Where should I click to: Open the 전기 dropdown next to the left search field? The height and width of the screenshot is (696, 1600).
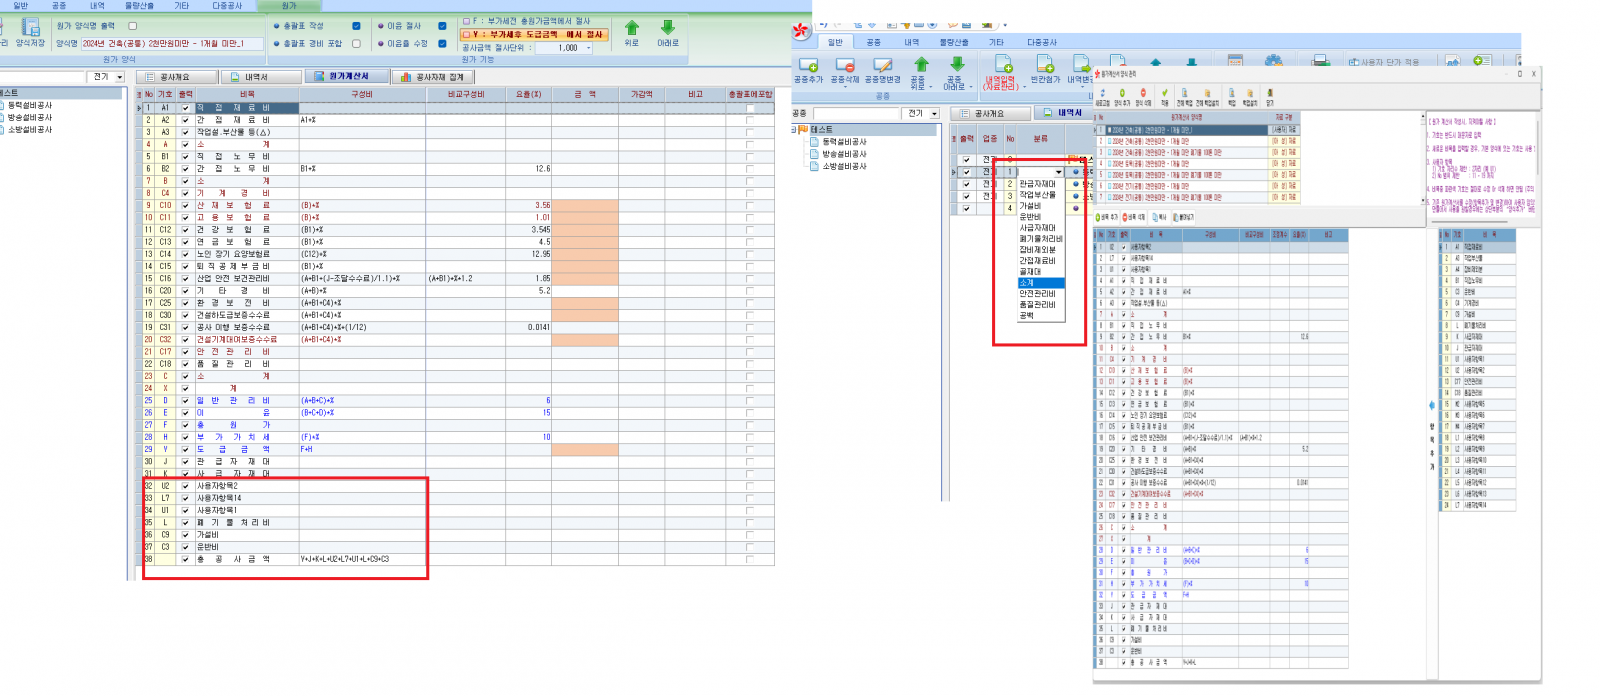pyautogui.click(x=119, y=77)
